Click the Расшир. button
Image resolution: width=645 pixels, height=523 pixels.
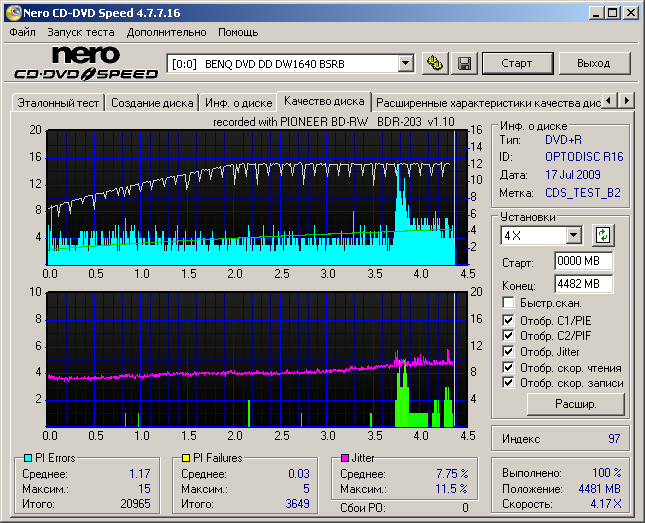pos(575,404)
